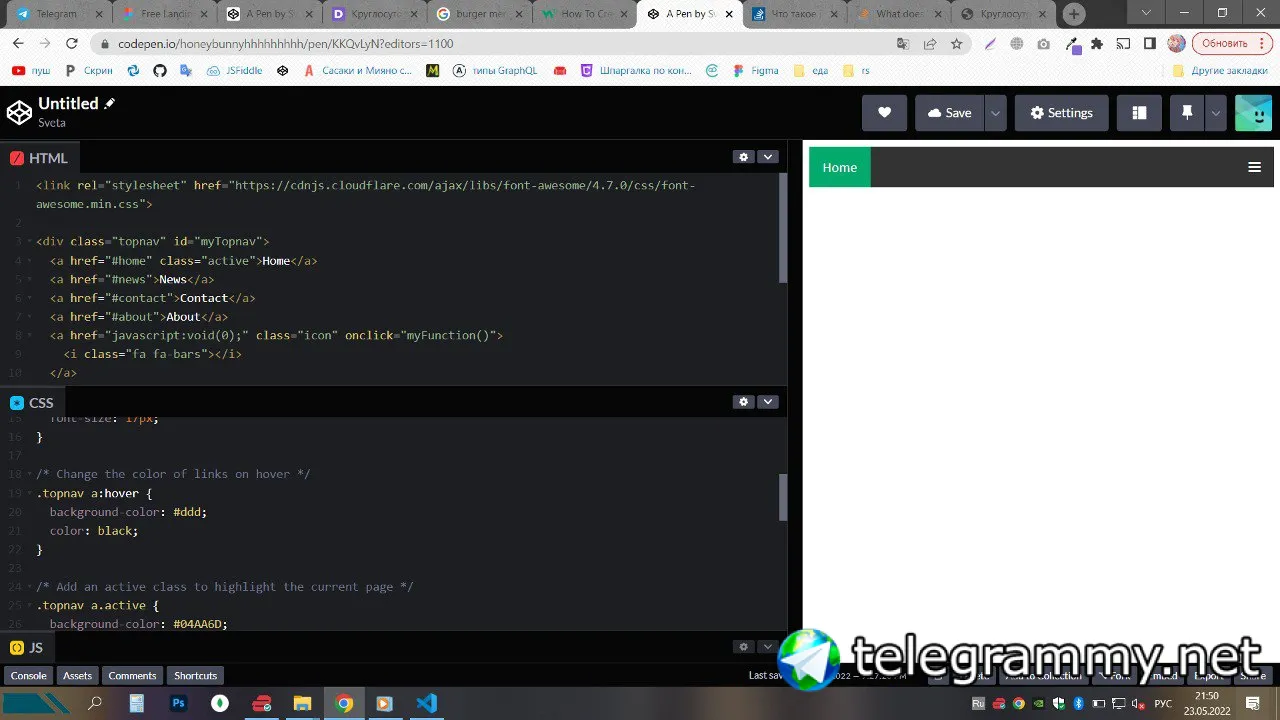Edit the pen title using the pencil icon
Viewport: 1280px width, 720px height.
click(x=110, y=103)
